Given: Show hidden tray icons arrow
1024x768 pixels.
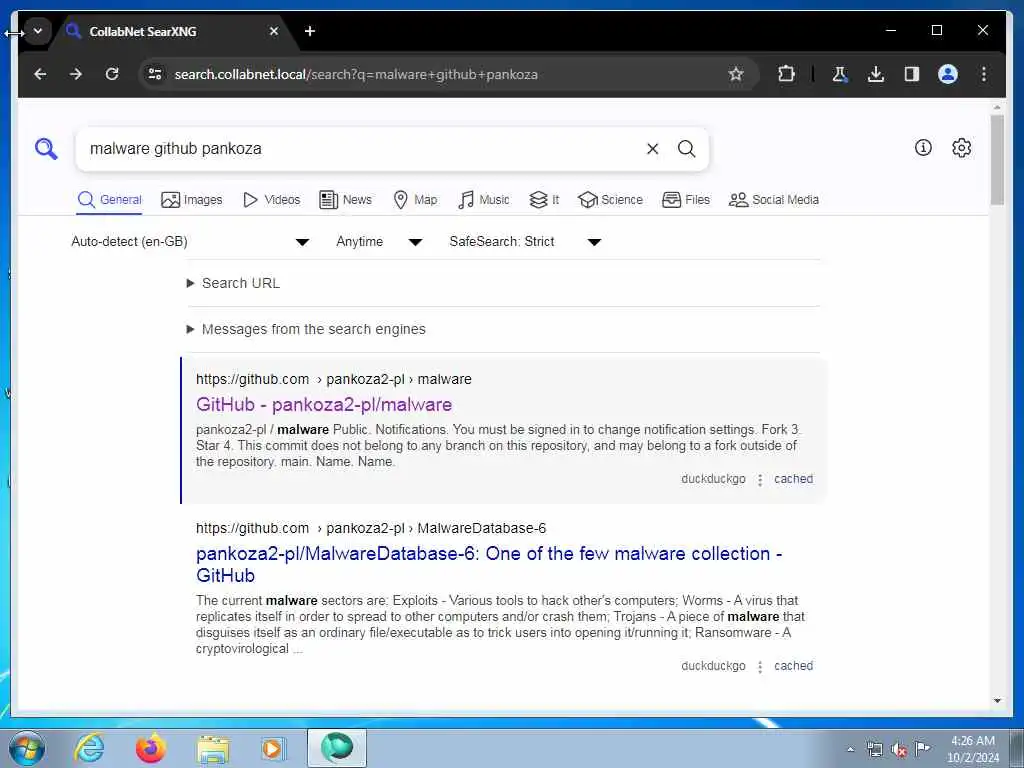Looking at the screenshot, I should point(850,750).
